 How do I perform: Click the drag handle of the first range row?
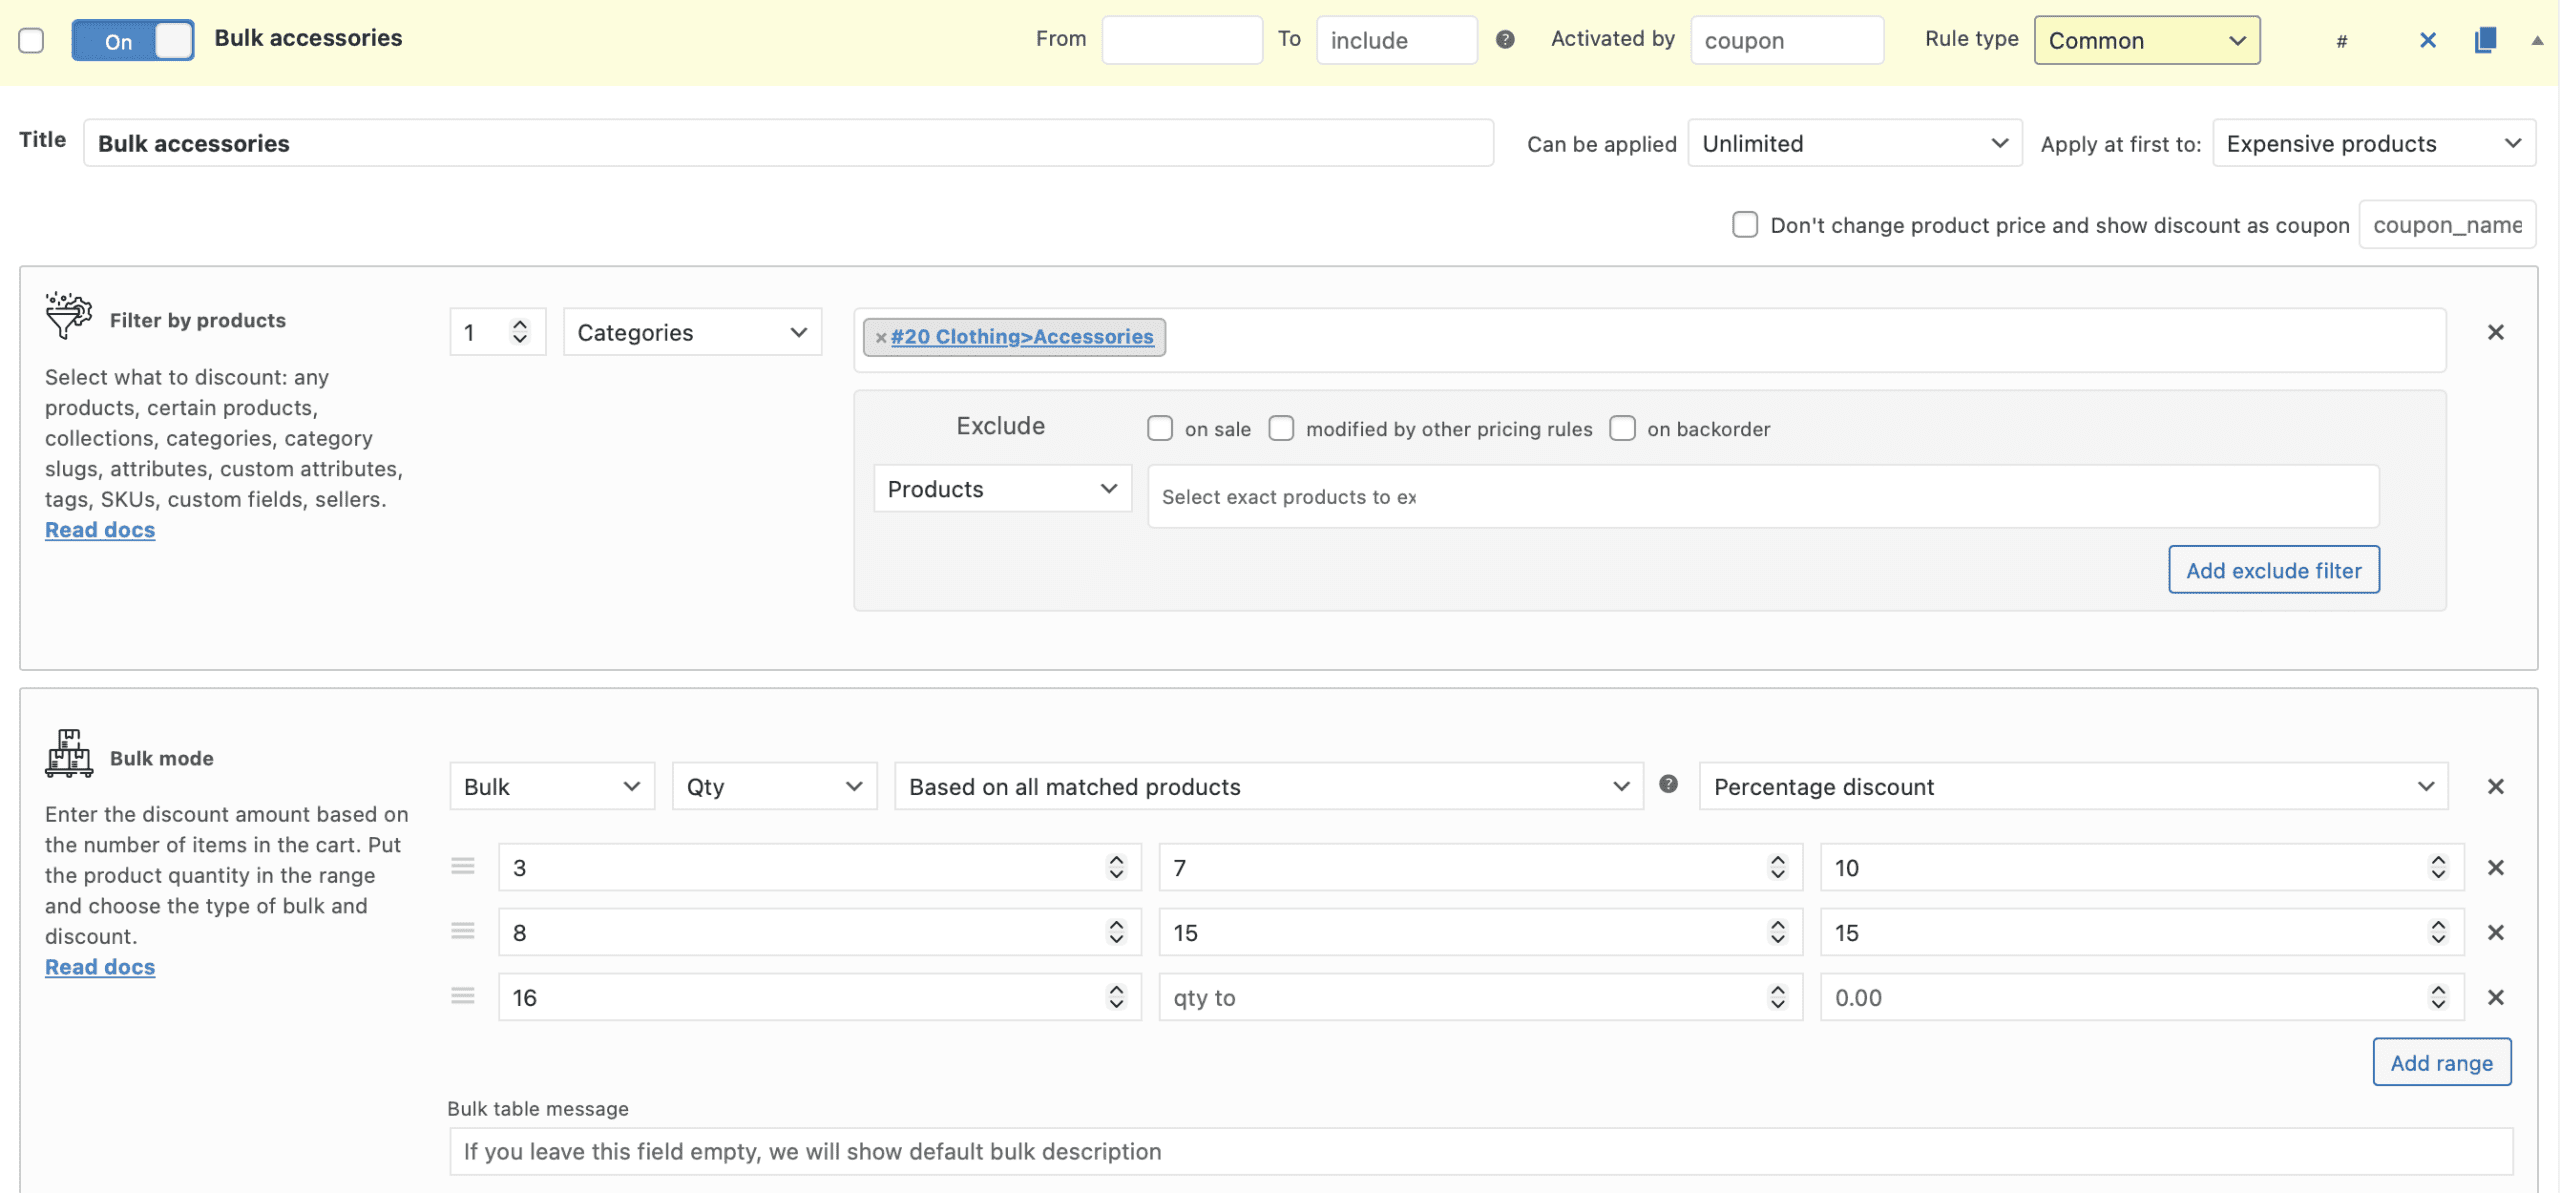coord(462,866)
